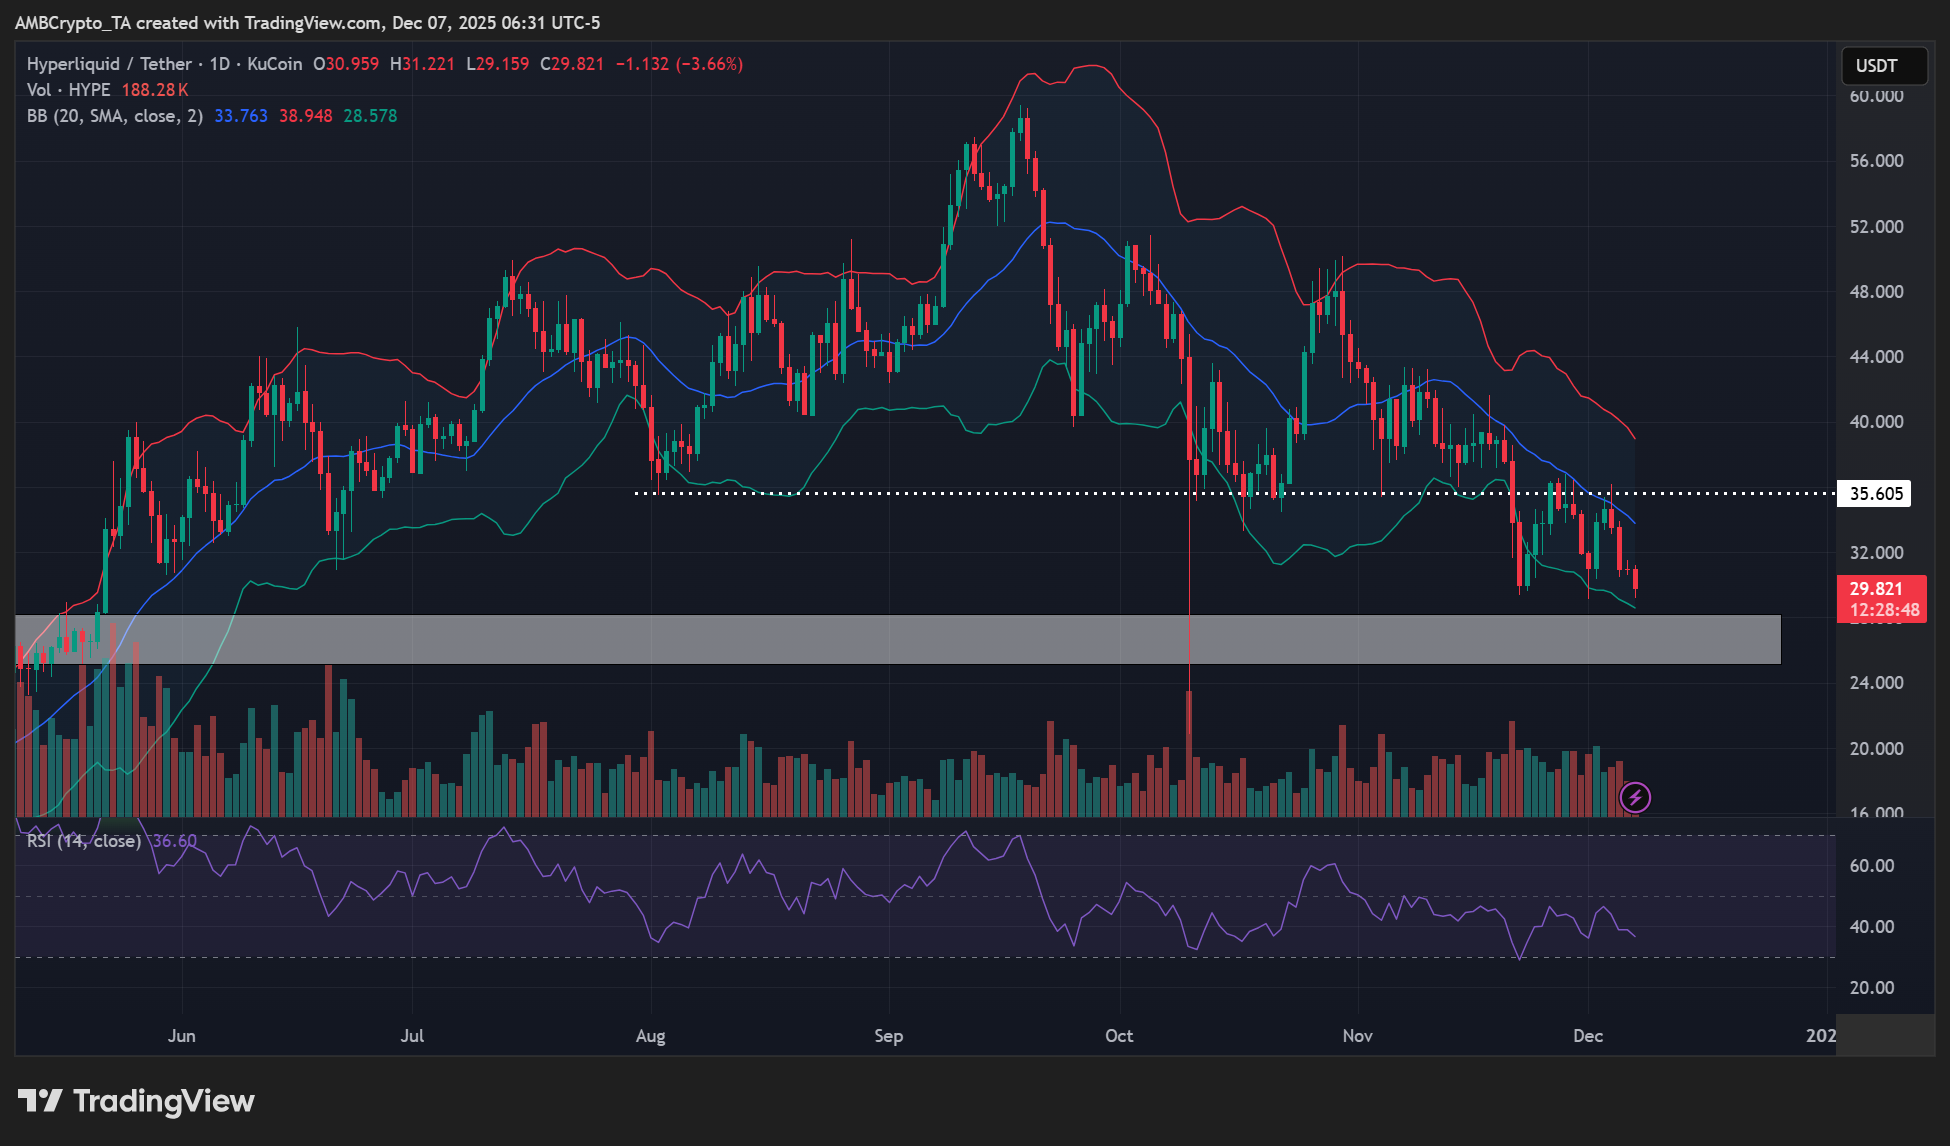
Task: Click the white dotted horizontal line
Action: 1000,493
